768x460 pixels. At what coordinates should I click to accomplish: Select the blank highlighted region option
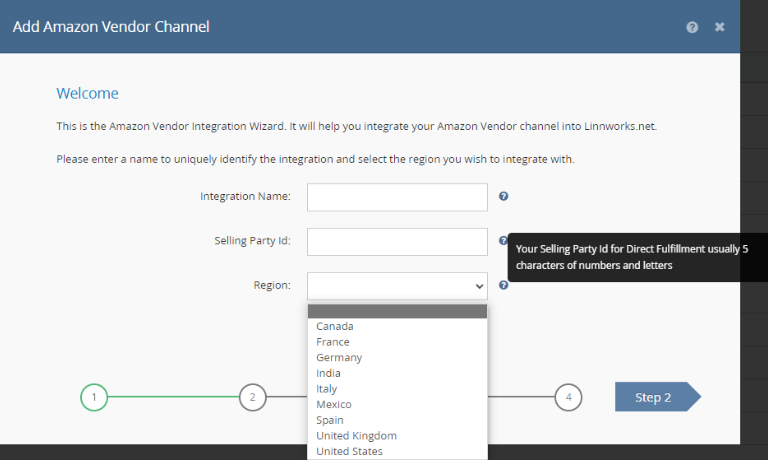pos(397,311)
